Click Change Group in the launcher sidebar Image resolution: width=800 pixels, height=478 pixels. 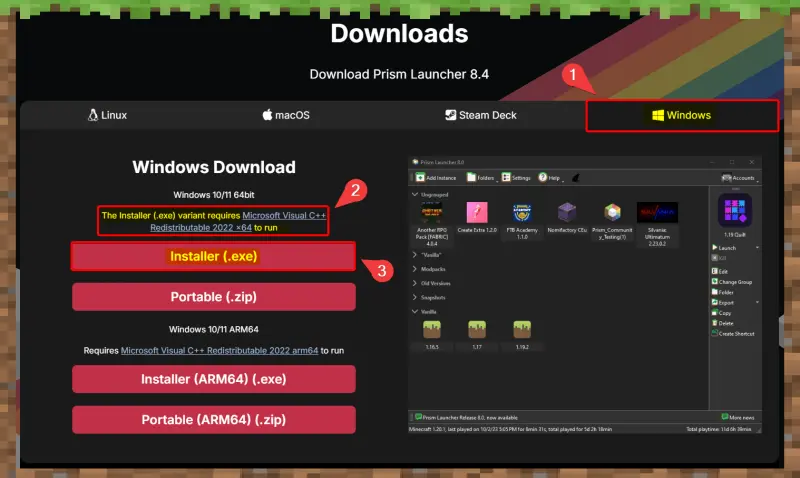click(x=732, y=282)
